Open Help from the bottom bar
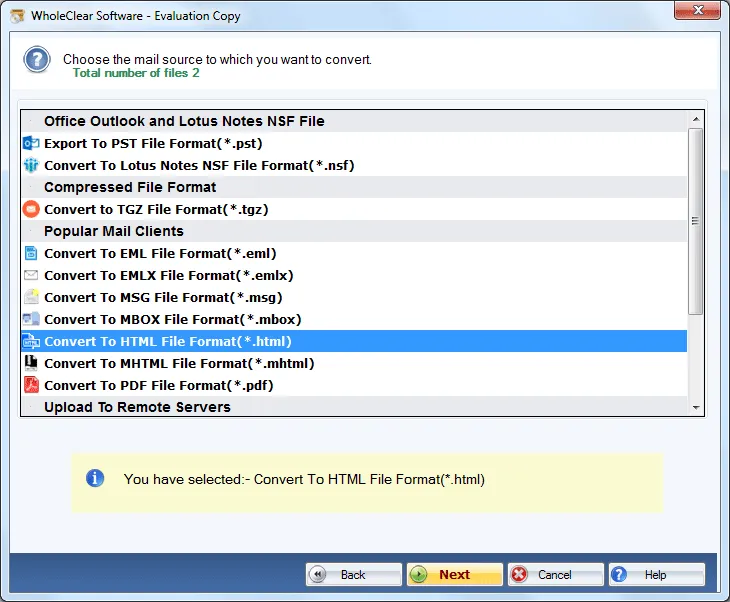The height and width of the screenshot is (602, 730). [x=656, y=575]
